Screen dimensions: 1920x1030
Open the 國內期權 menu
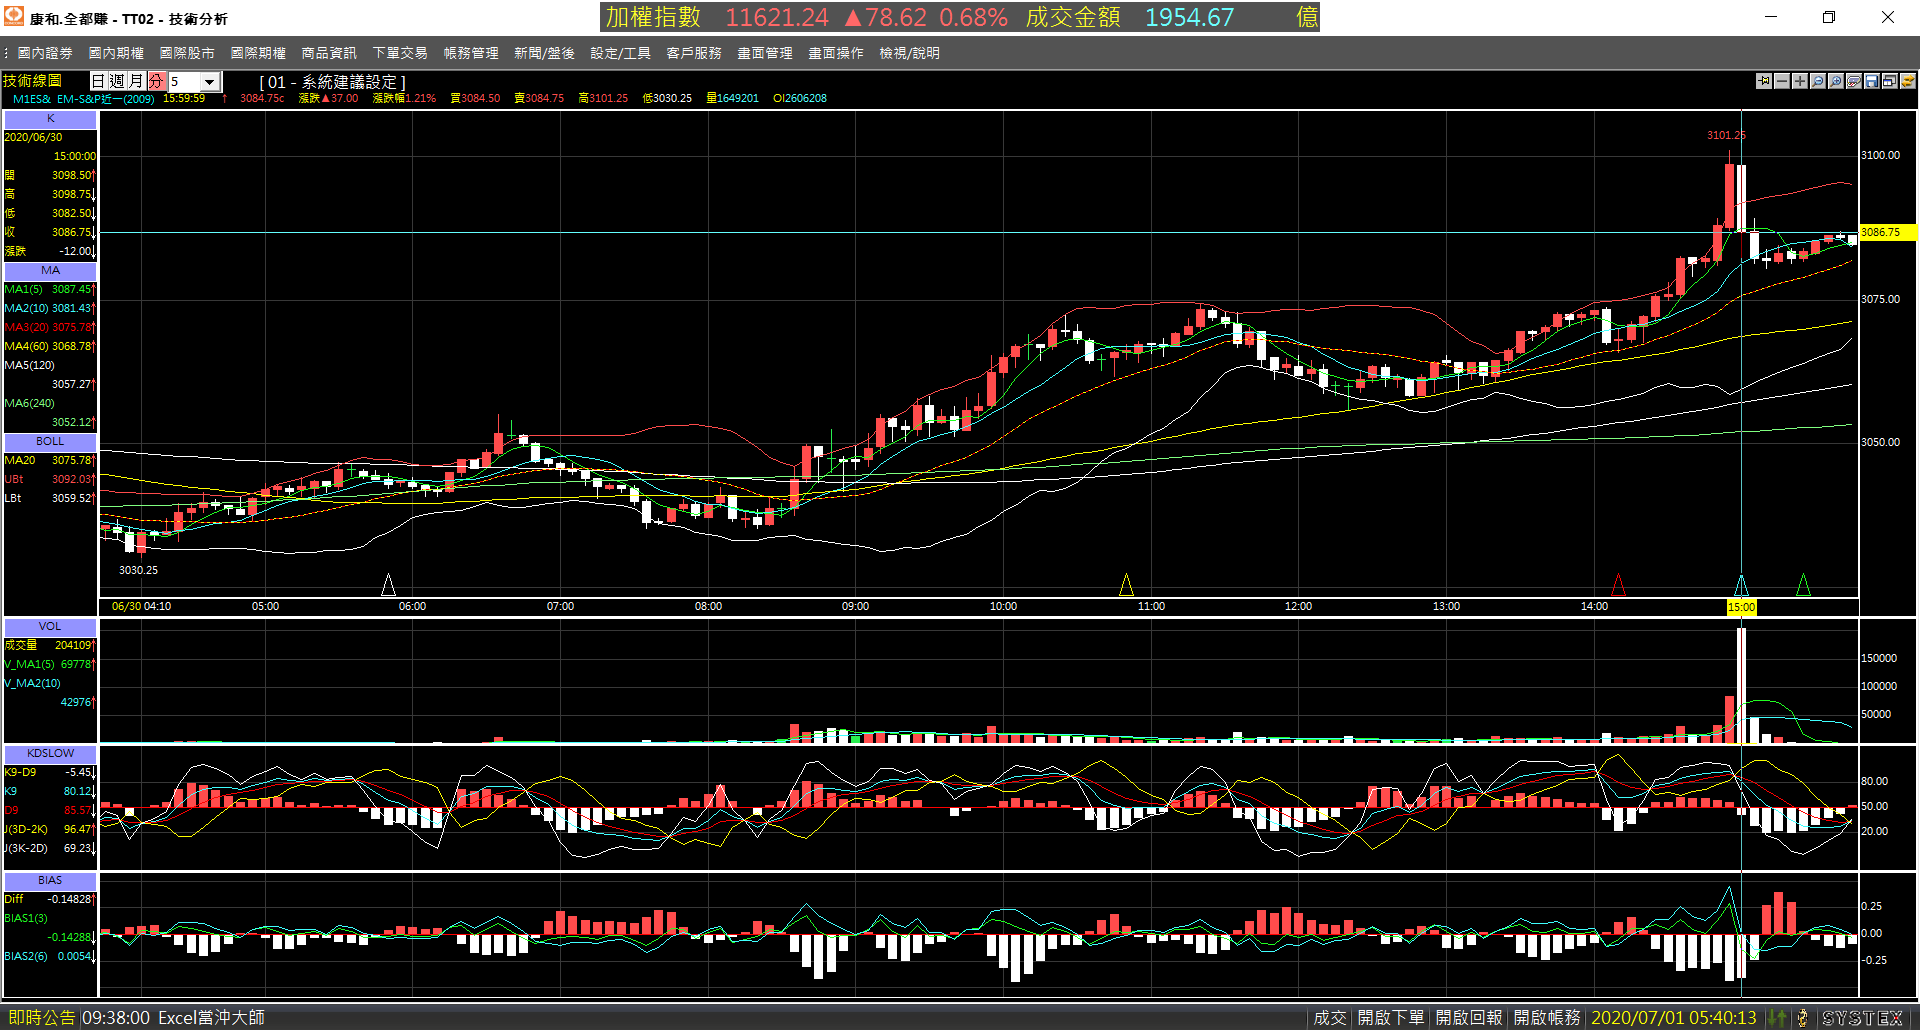coord(116,53)
